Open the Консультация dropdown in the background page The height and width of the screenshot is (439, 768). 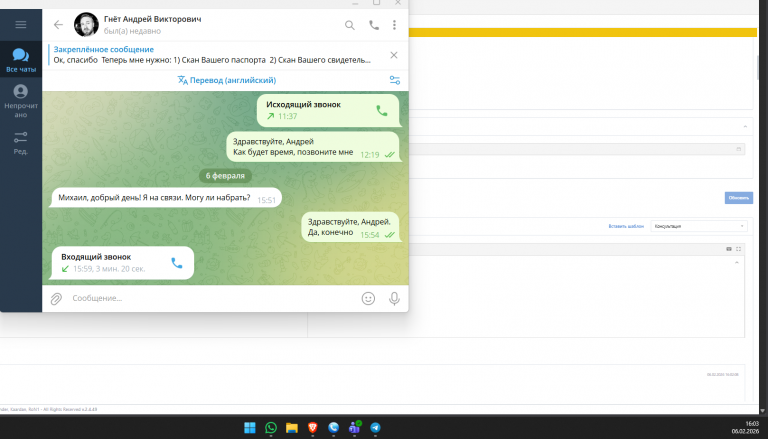coord(699,226)
